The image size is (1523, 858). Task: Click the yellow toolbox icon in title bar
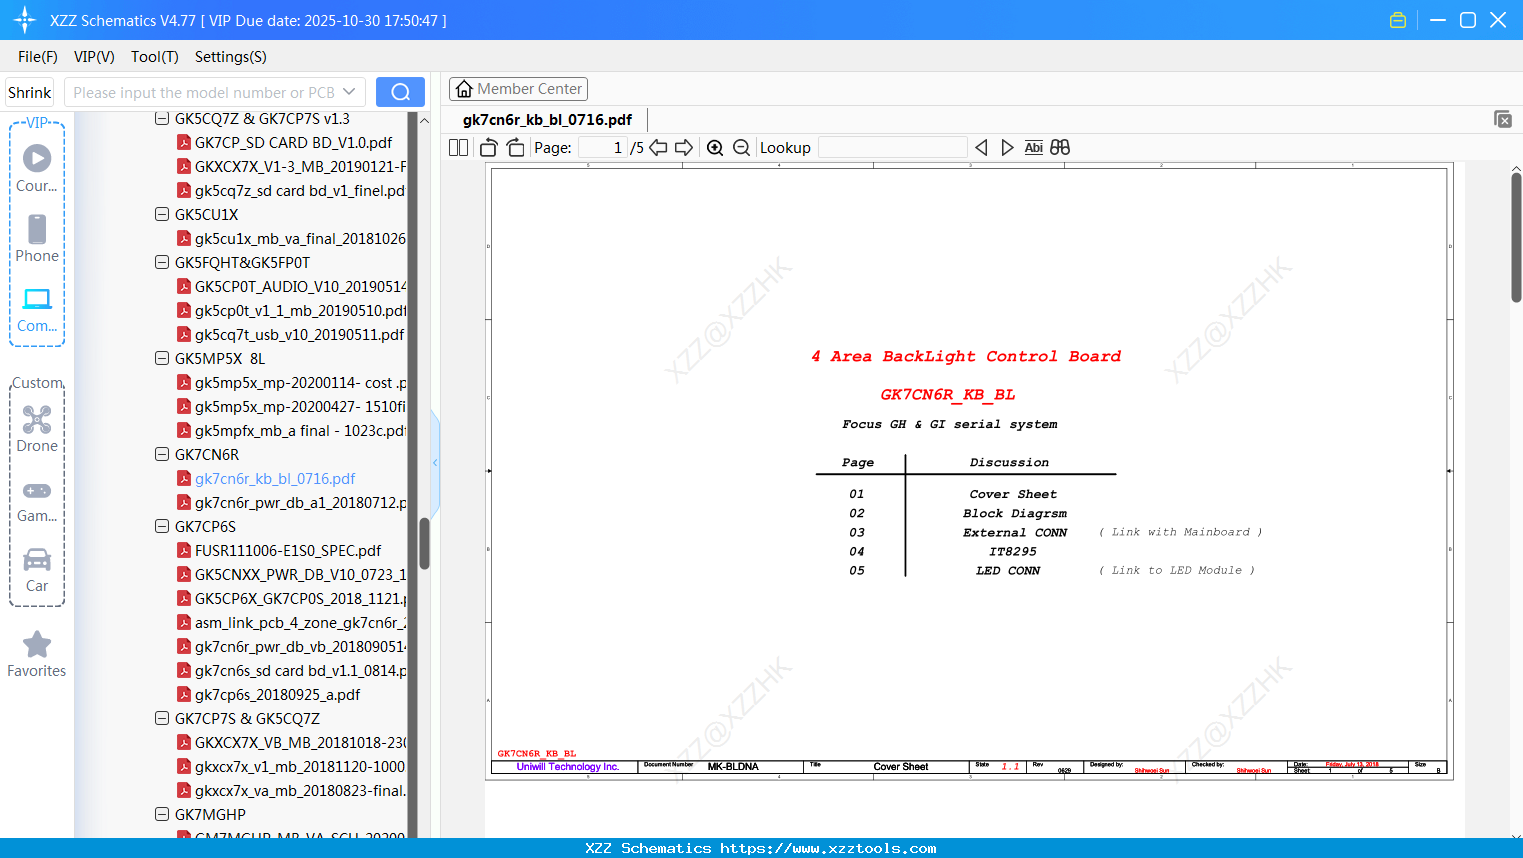click(x=1398, y=20)
